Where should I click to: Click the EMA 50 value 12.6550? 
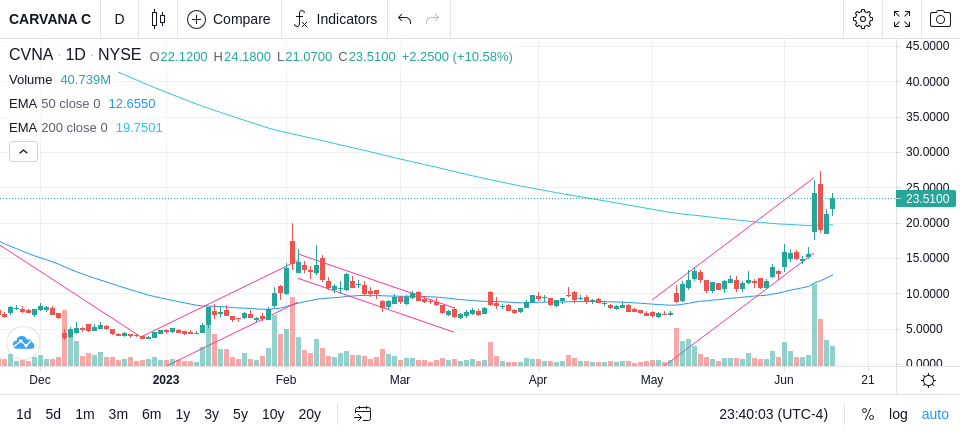pyautogui.click(x=132, y=104)
